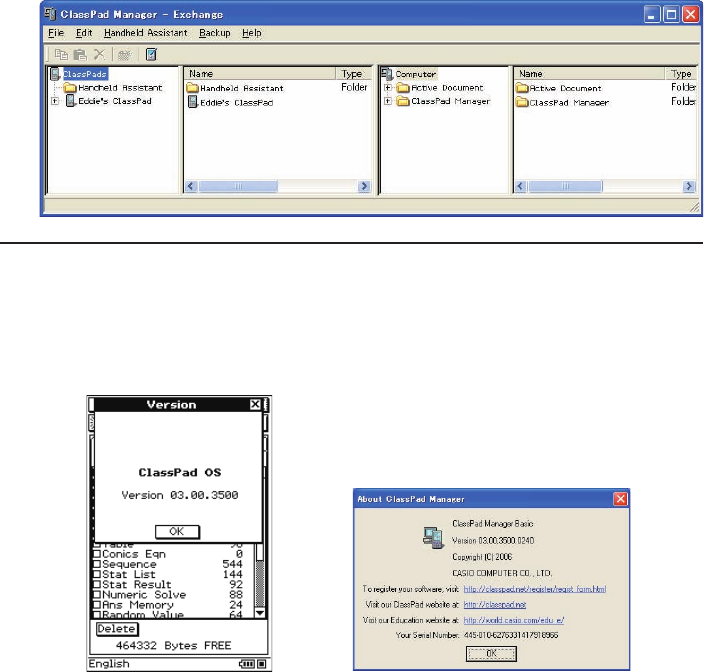Image resolution: width=704 pixels, height=672 pixels.
Task: Click the Type column header in the ClassPads list
Action: (353, 74)
